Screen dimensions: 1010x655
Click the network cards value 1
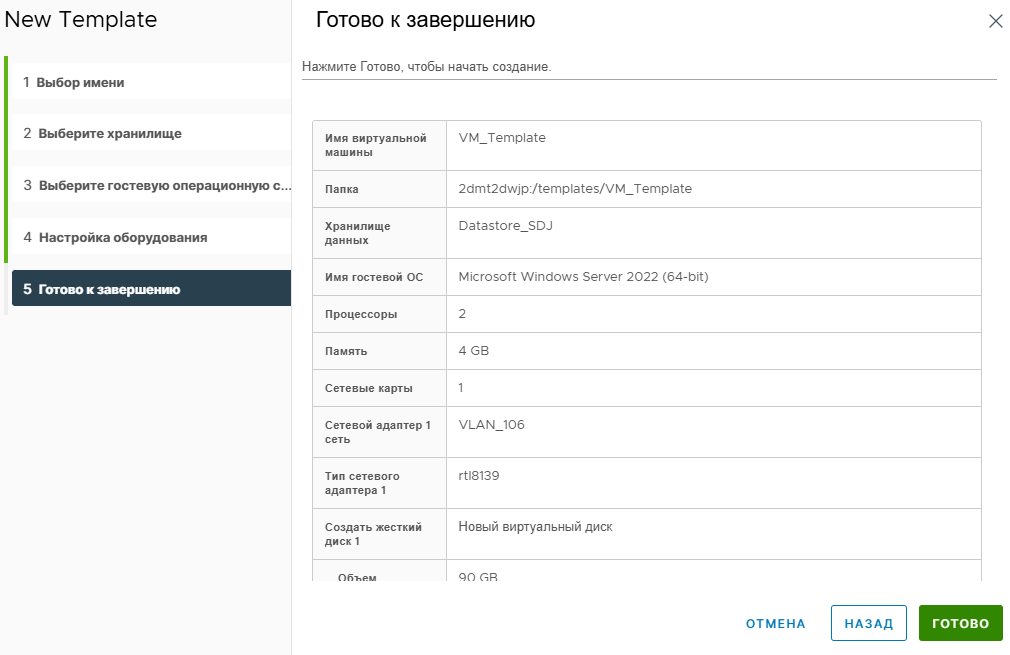coord(461,388)
